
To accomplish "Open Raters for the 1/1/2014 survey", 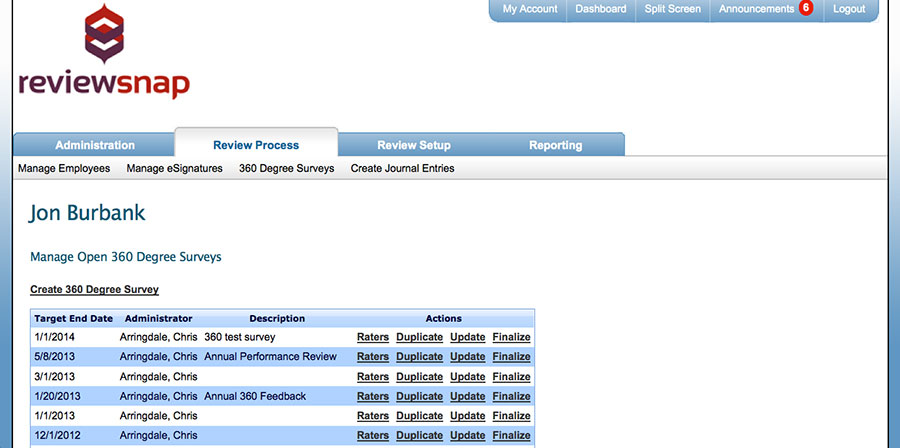I will click(x=373, y=337).
